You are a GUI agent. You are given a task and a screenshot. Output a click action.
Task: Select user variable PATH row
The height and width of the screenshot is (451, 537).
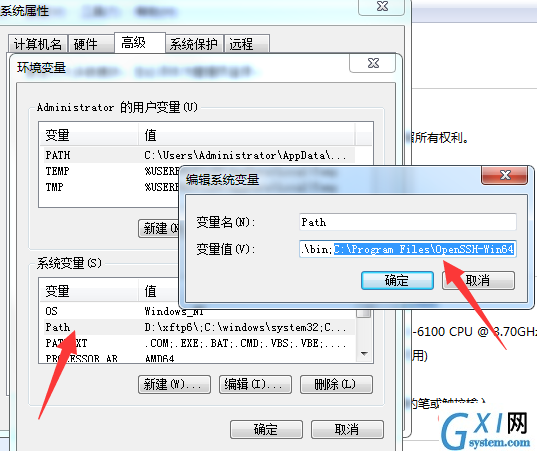click(197, 155)
